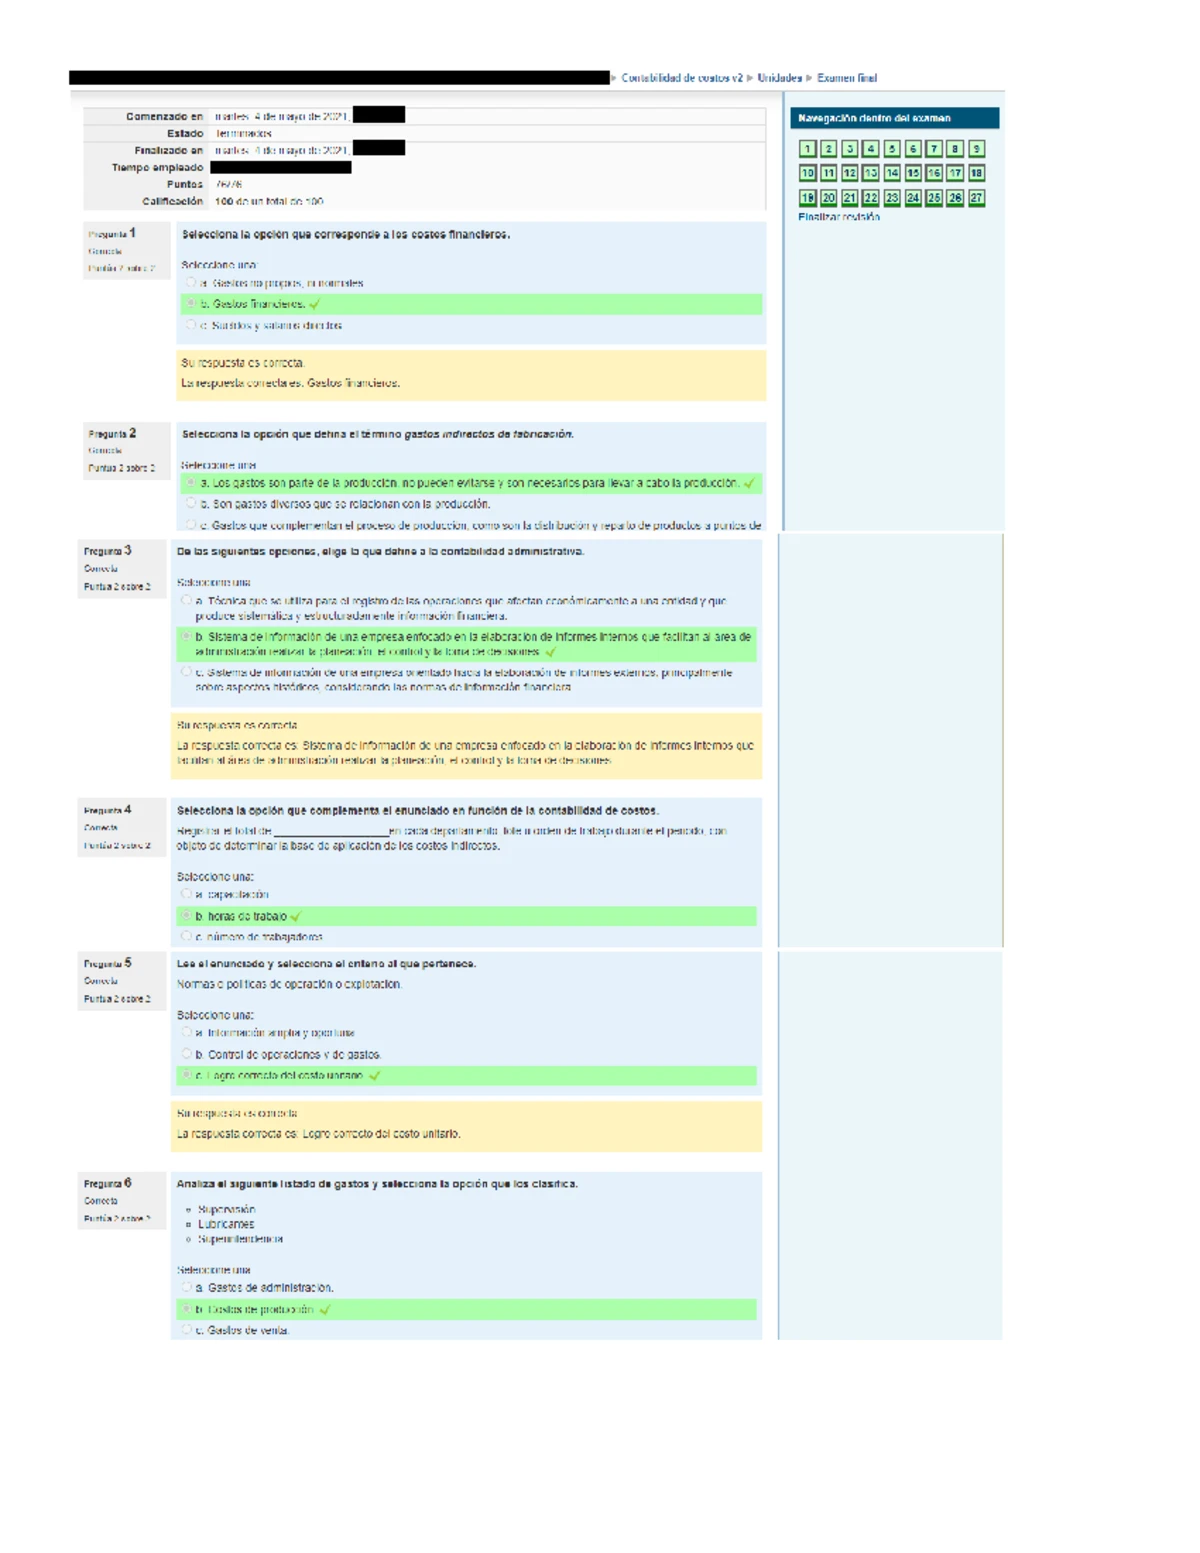Open question 23 from navigation grid

click(892, 198)
